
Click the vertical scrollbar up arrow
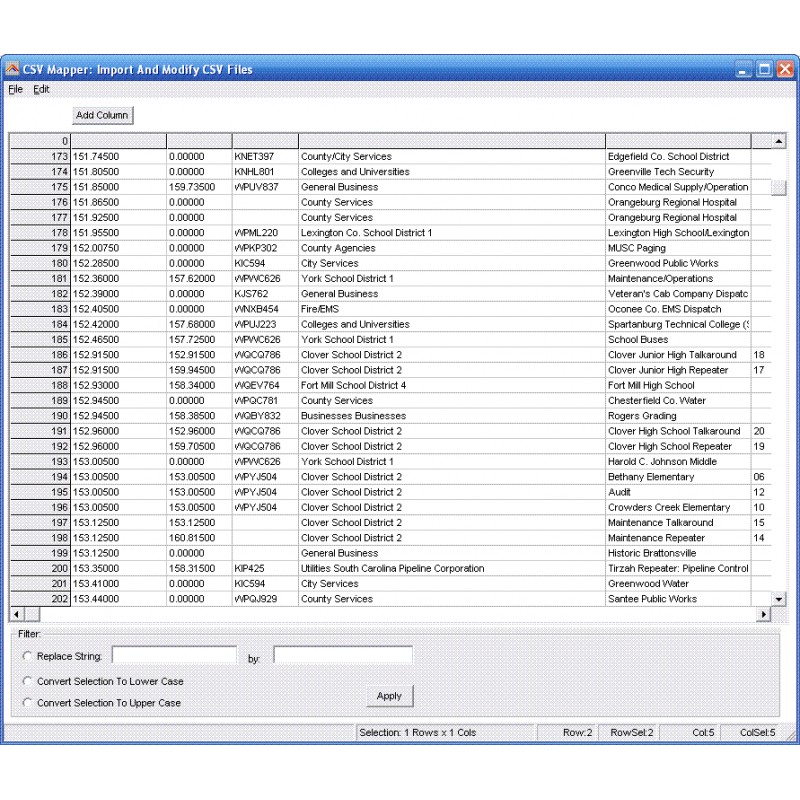[781, 140]
